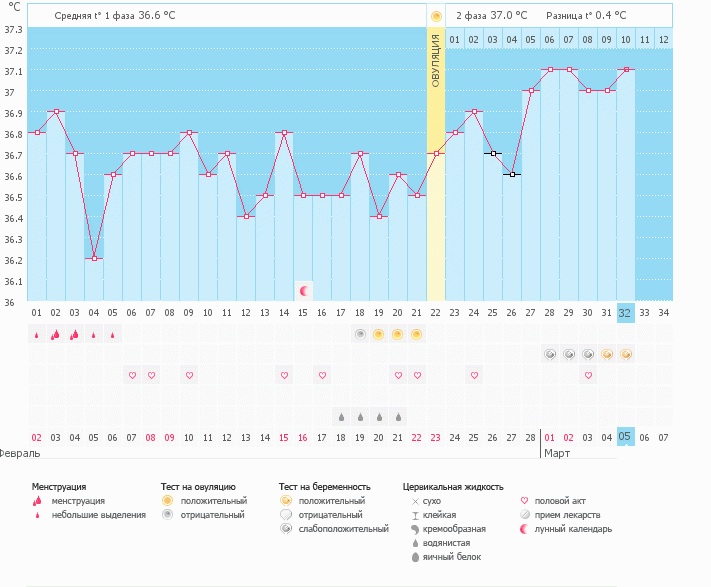
Task: Click the negative ovulation test on cycle day 18
Action: pos(360,335)
